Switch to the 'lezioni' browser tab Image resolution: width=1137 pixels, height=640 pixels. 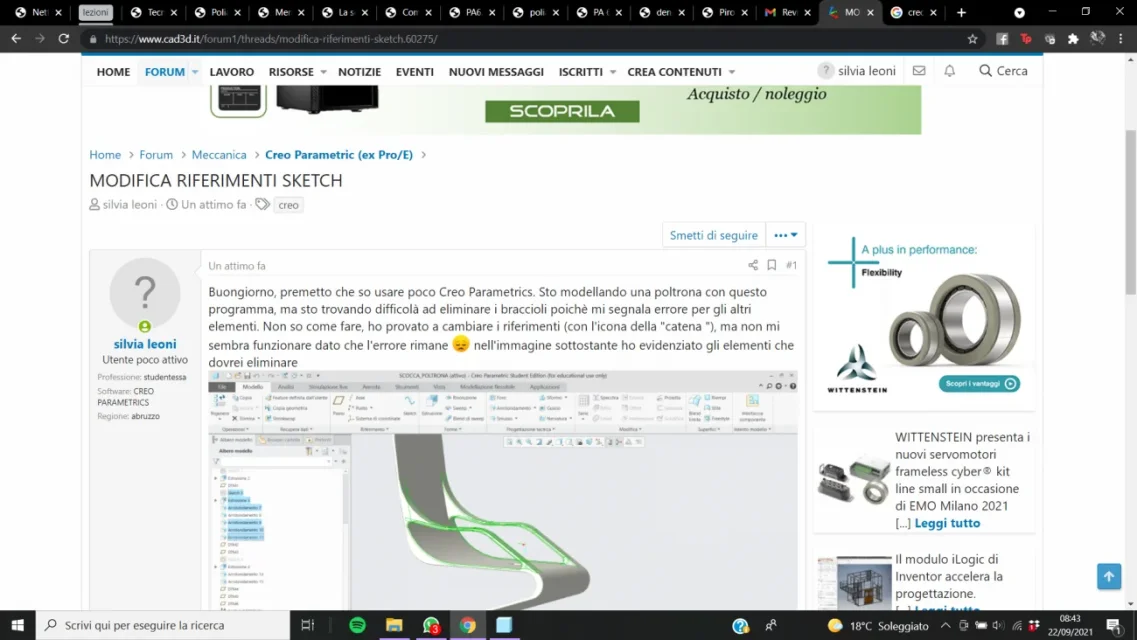click(x=95, y=12)
